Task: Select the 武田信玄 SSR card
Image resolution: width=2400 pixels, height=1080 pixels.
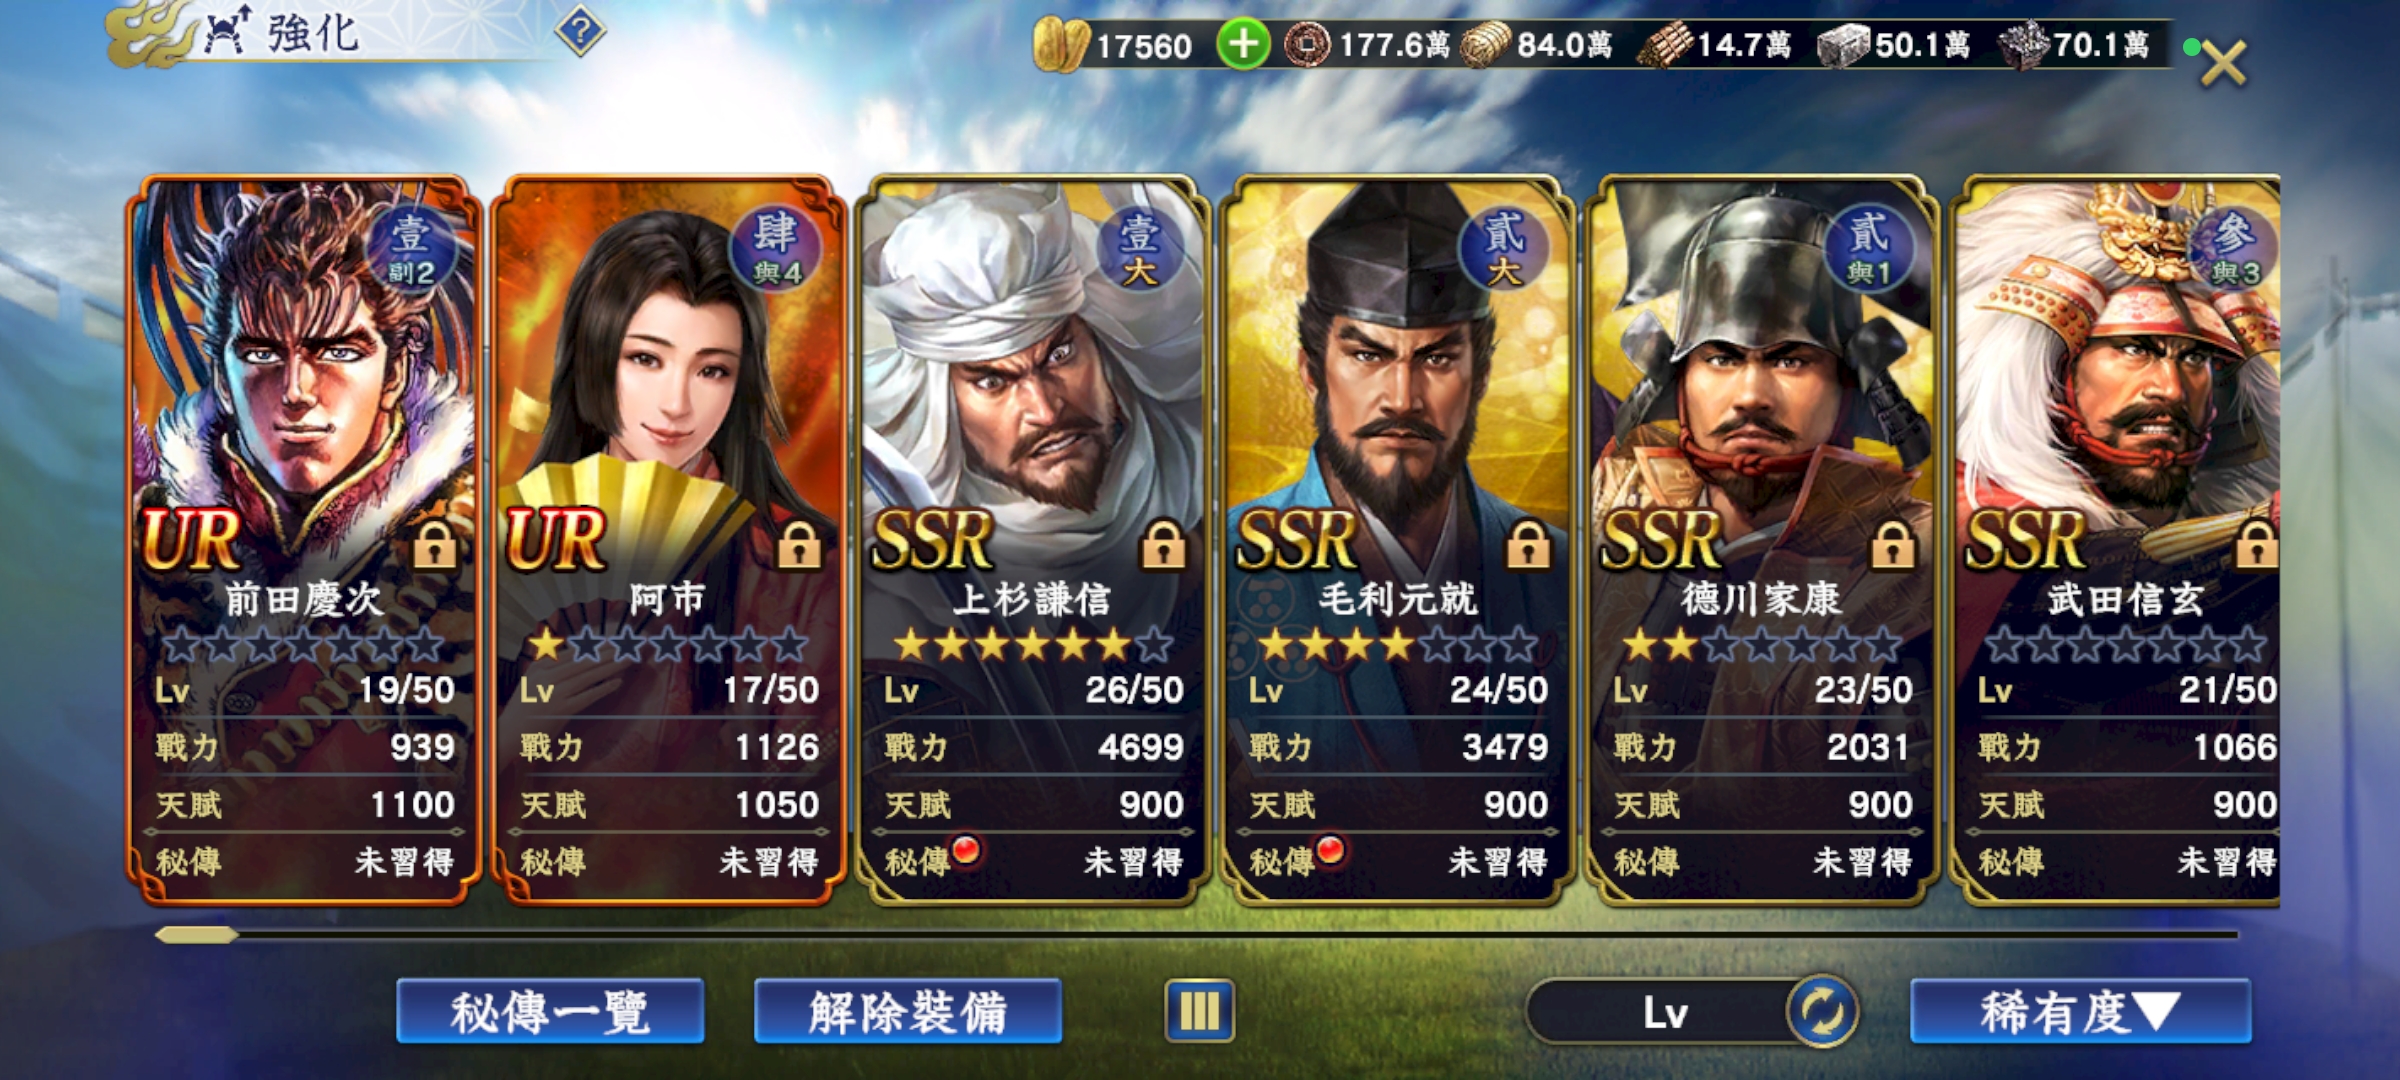Action: click(2118, 540)
